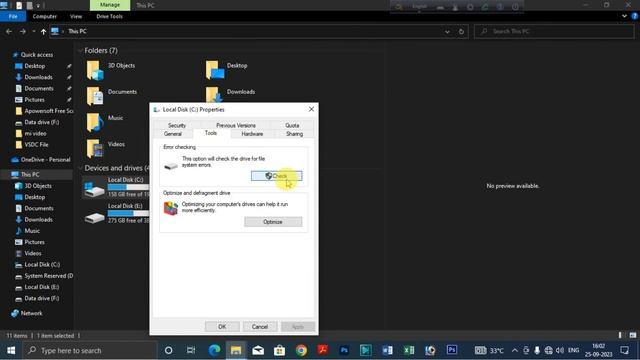The width and height of the screenshot is (640, 360).
Task: Open Mail app from taskbar
Action: (258, 350)
